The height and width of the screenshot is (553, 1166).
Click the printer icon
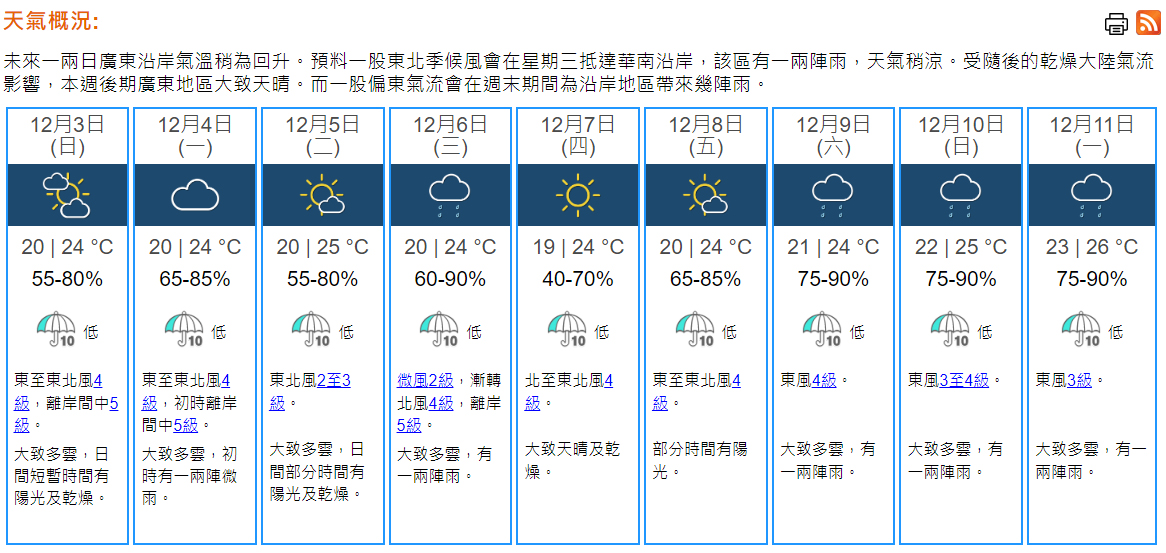1116,23
